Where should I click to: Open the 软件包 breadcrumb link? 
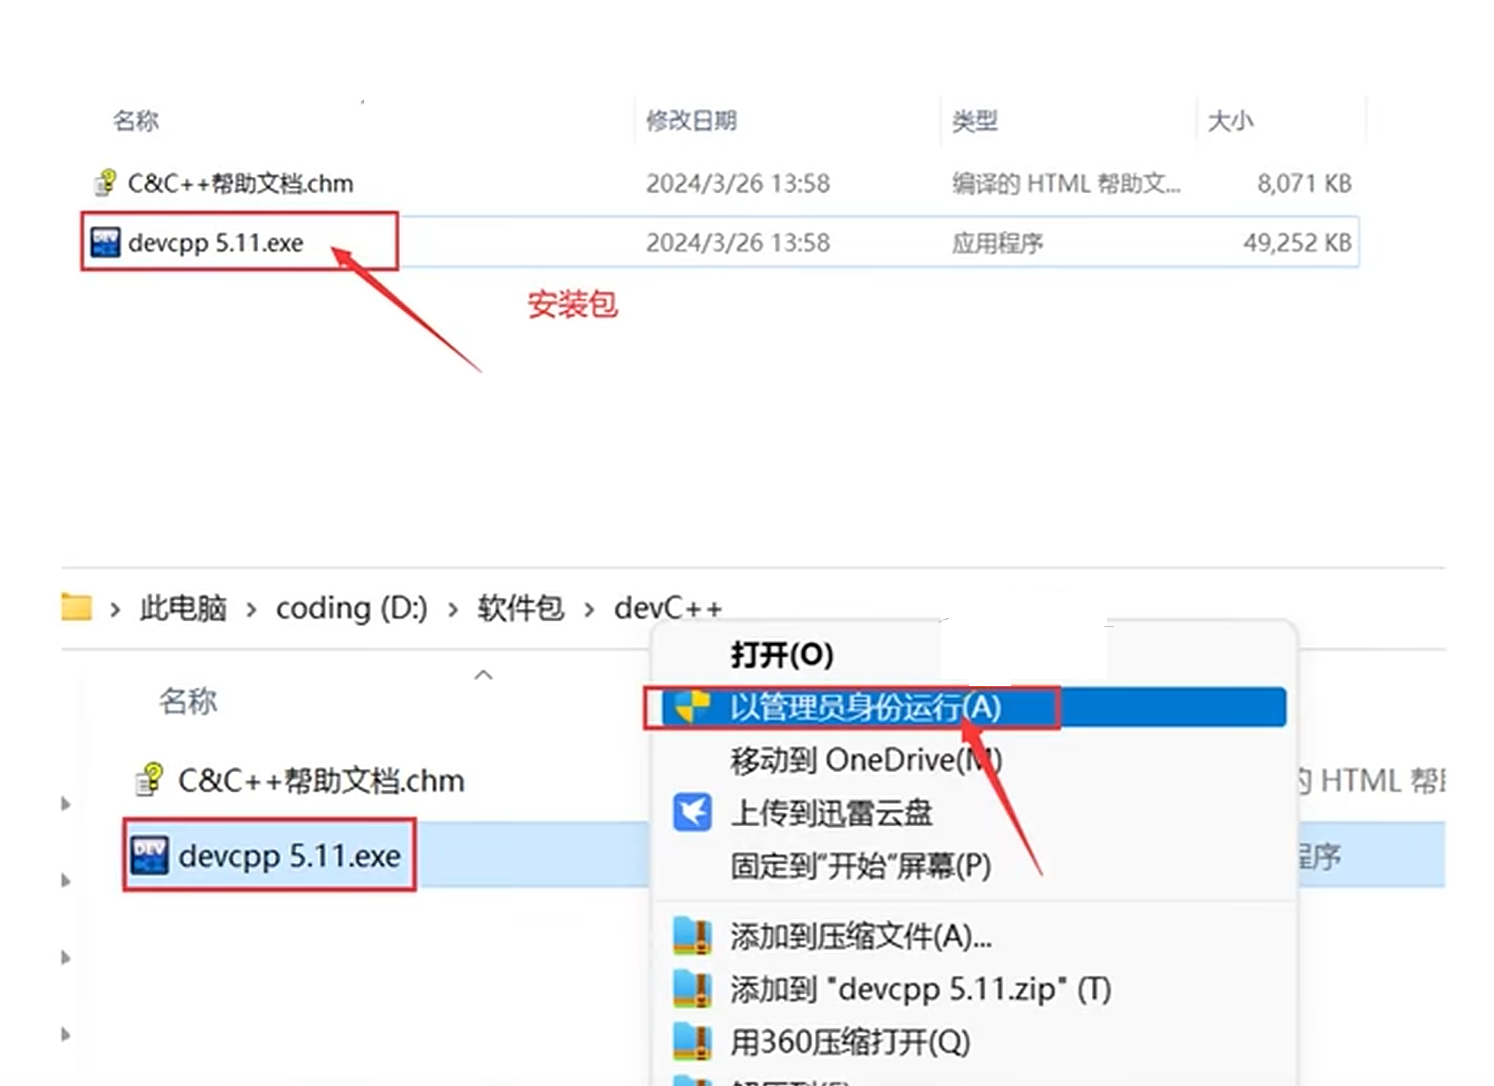click(519, 607)
